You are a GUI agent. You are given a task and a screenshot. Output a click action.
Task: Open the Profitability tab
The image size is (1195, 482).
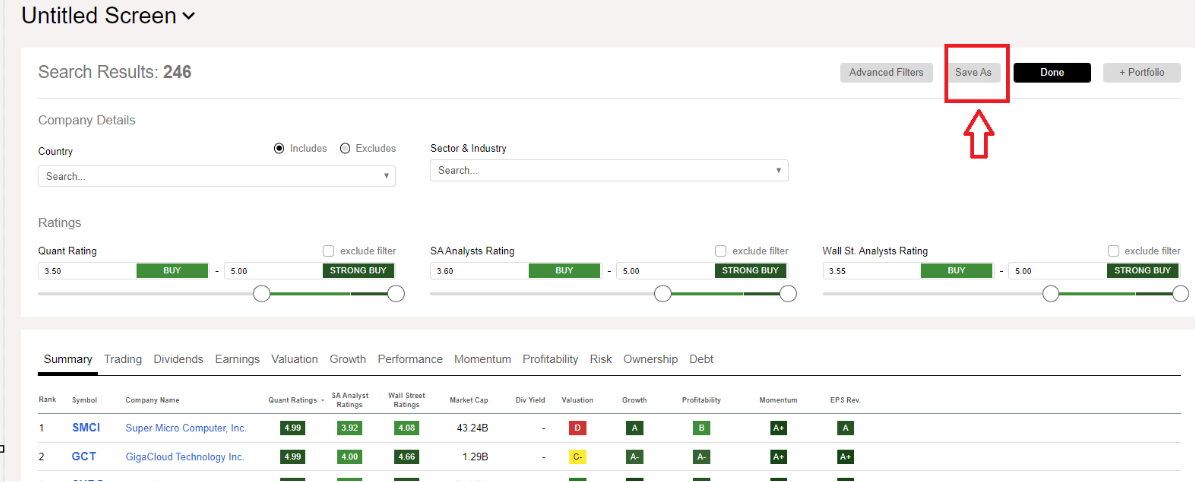pos(550,359)
